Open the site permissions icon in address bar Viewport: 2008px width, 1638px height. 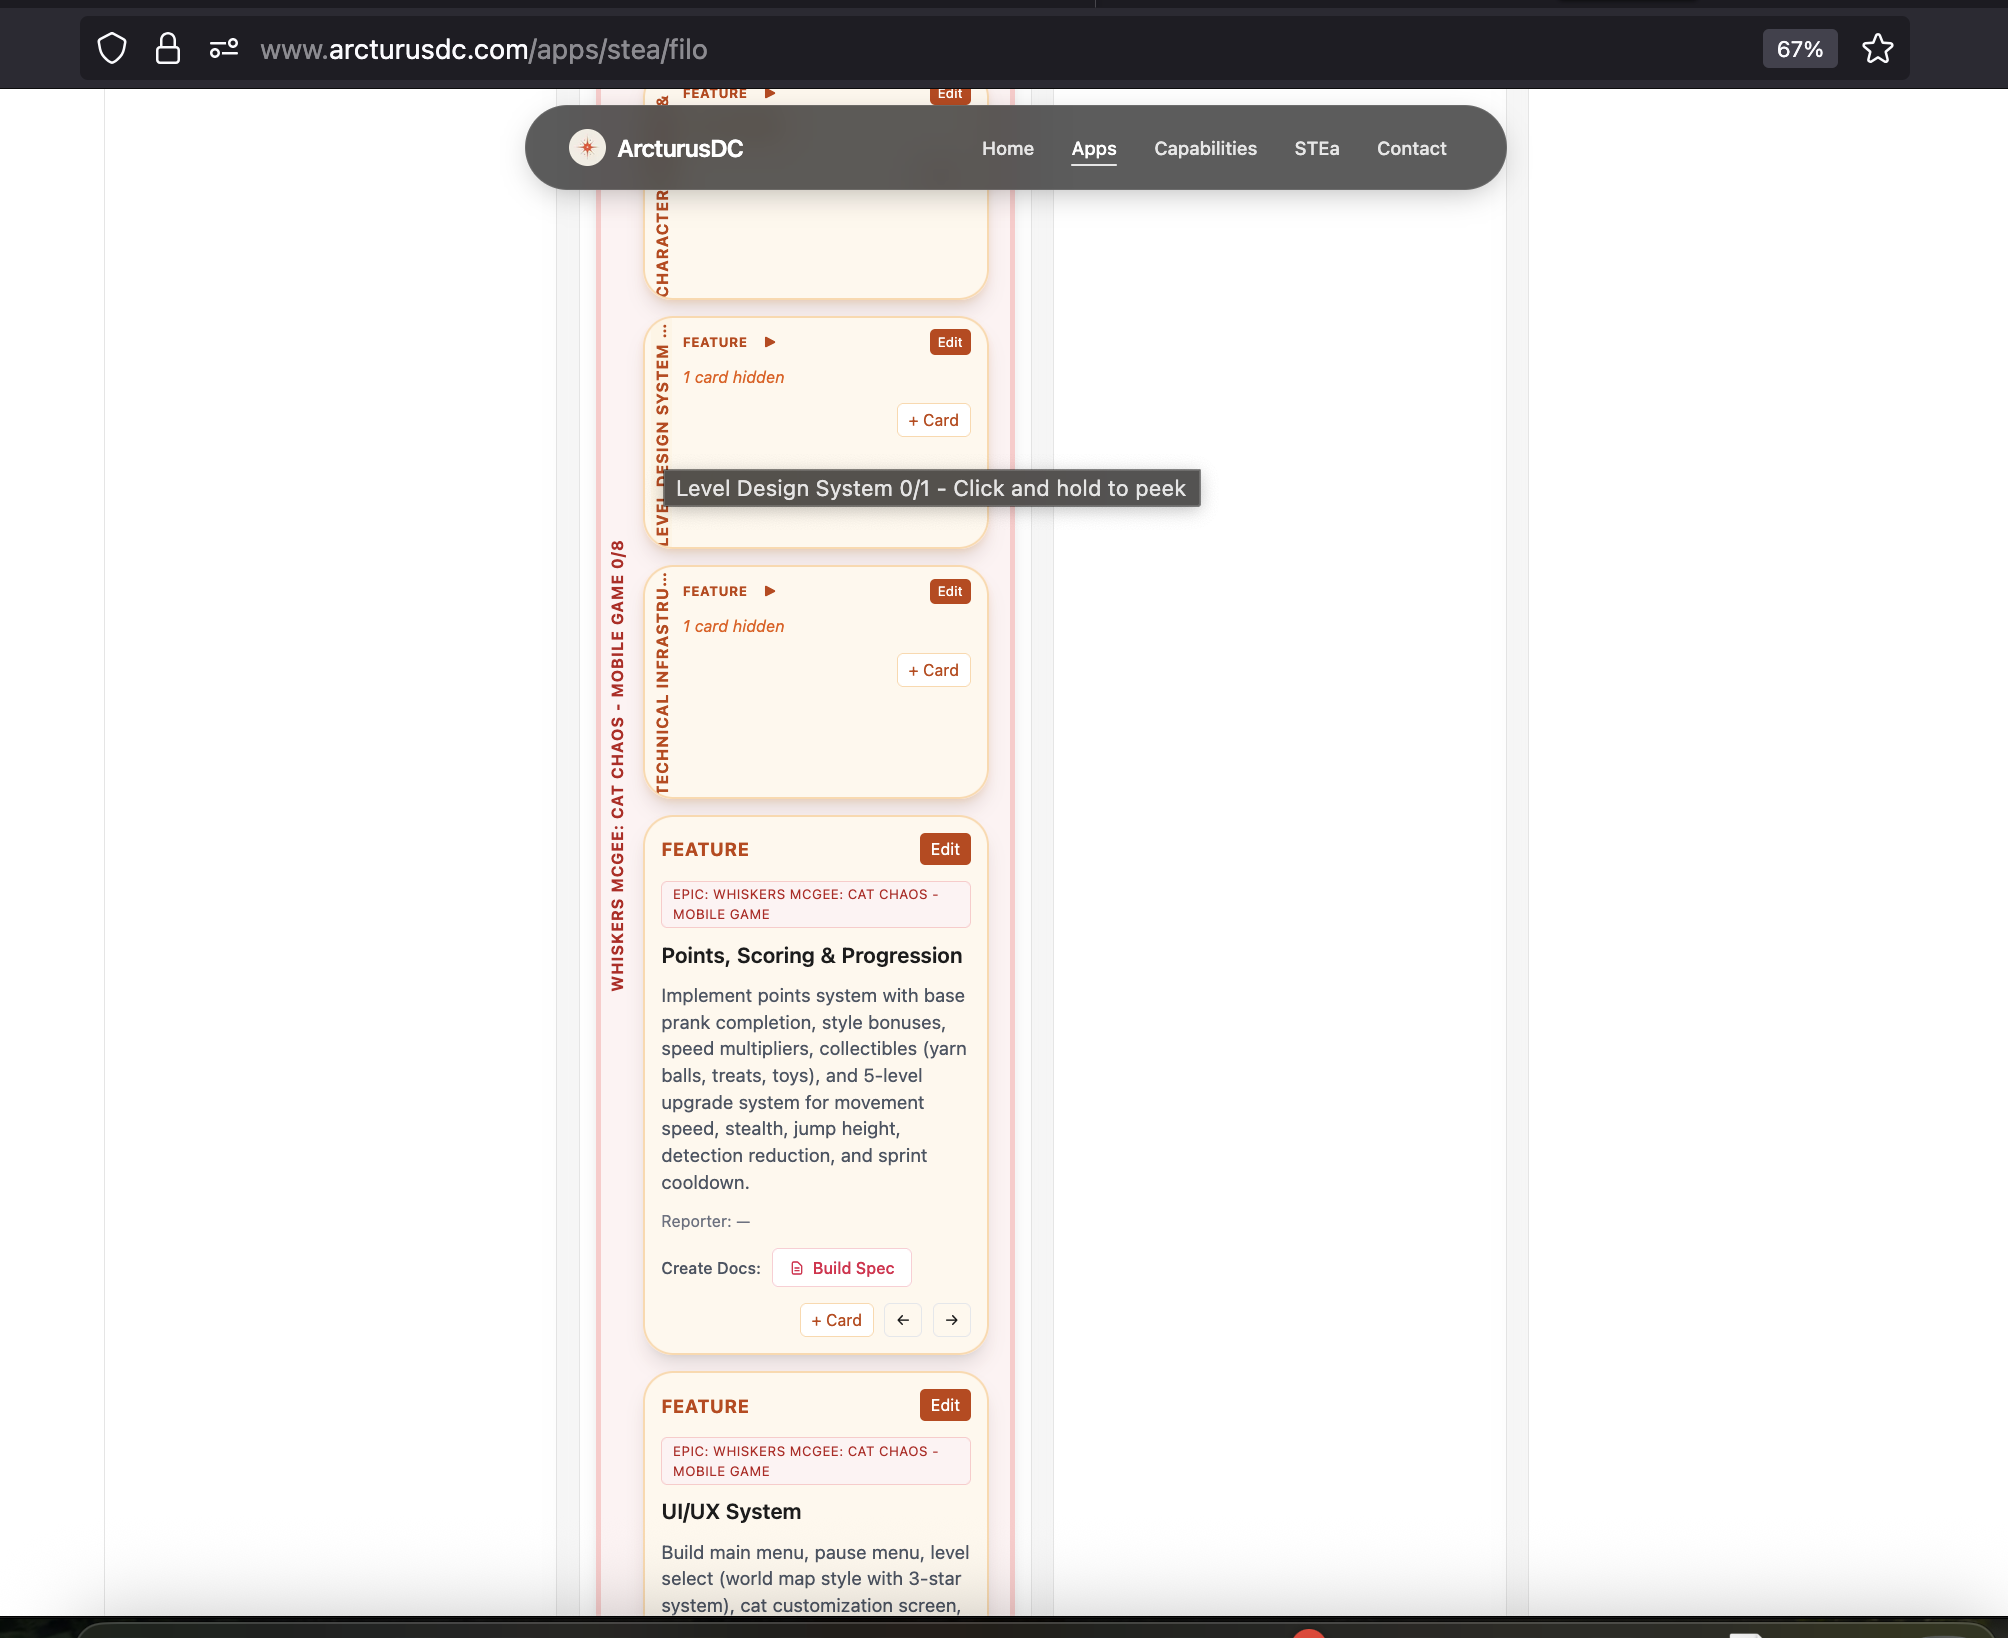(224, 48)
